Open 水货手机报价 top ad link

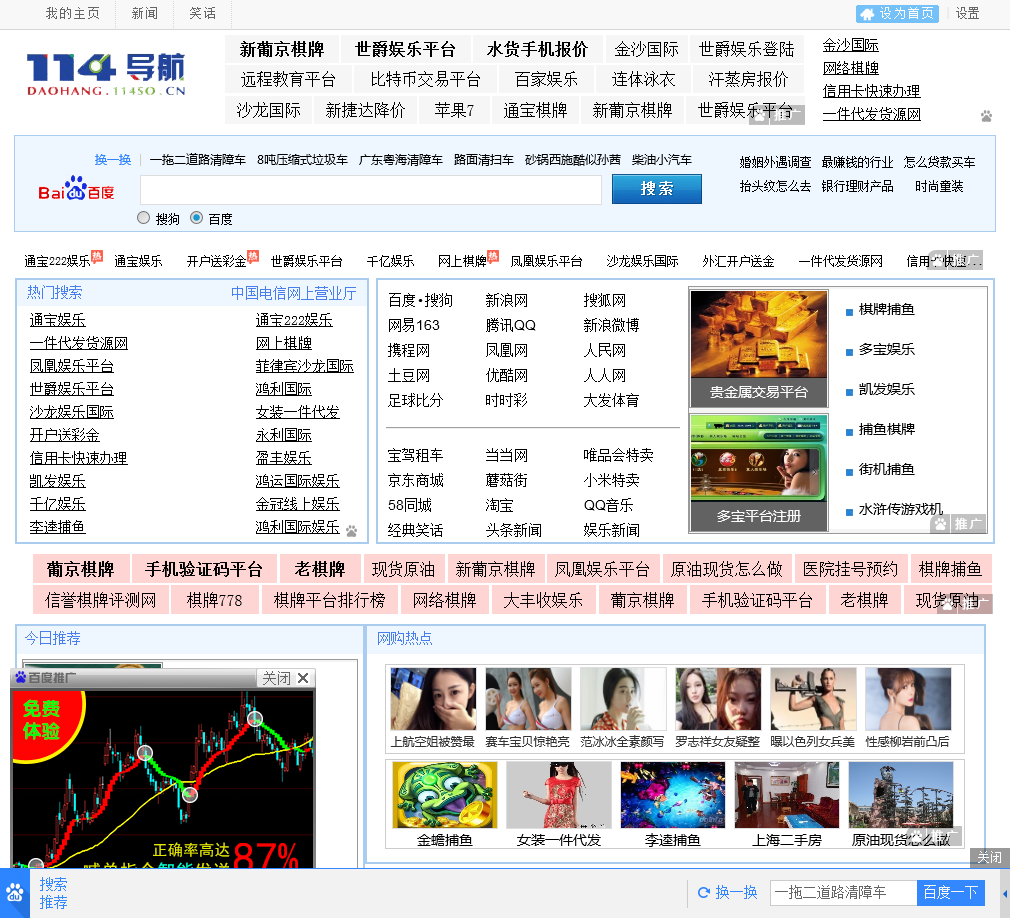(537, 49)
